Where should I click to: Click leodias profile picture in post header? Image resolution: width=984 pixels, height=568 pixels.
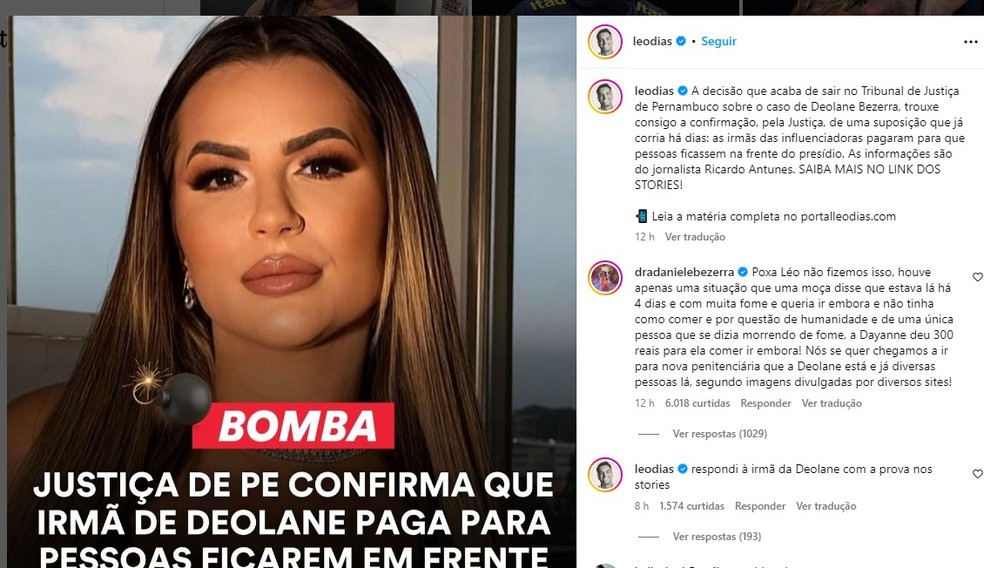click(605, 41)
